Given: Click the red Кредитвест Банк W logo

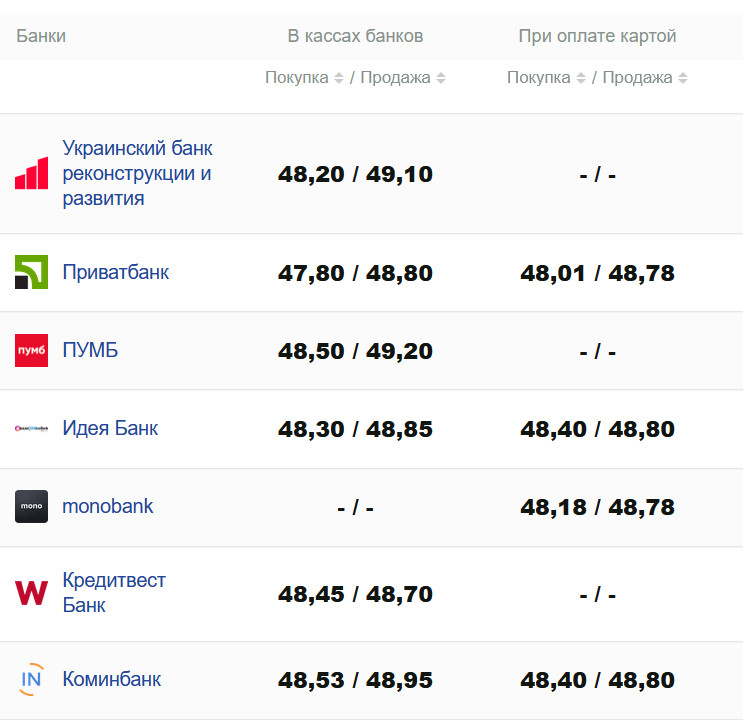Looking at the screenshot, I should [31, 593].
